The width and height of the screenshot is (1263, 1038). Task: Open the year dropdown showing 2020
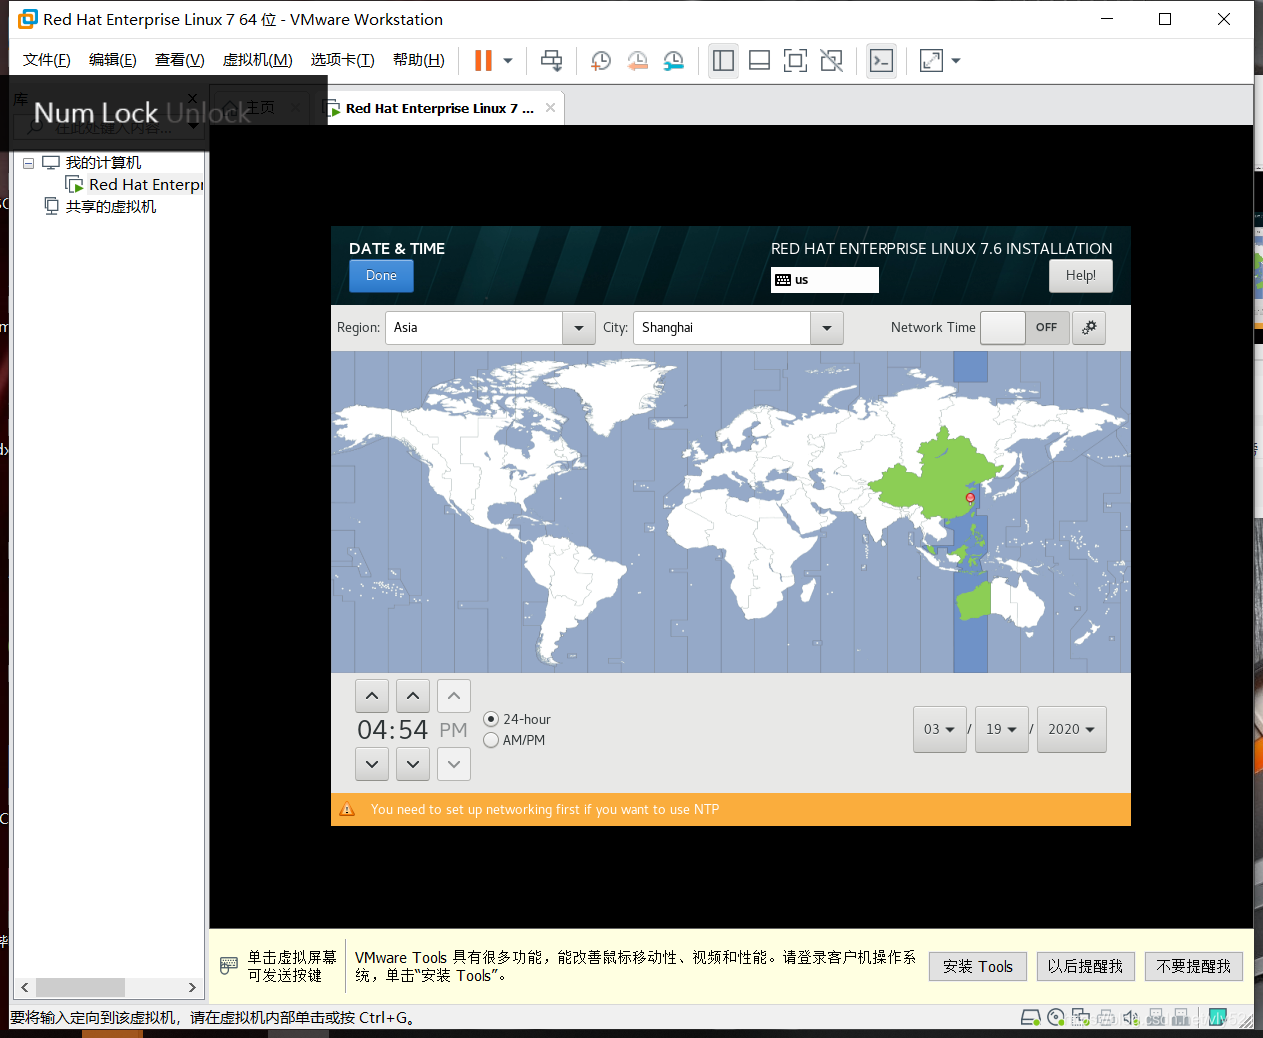pyautogui.click(x=1072, y=730)
